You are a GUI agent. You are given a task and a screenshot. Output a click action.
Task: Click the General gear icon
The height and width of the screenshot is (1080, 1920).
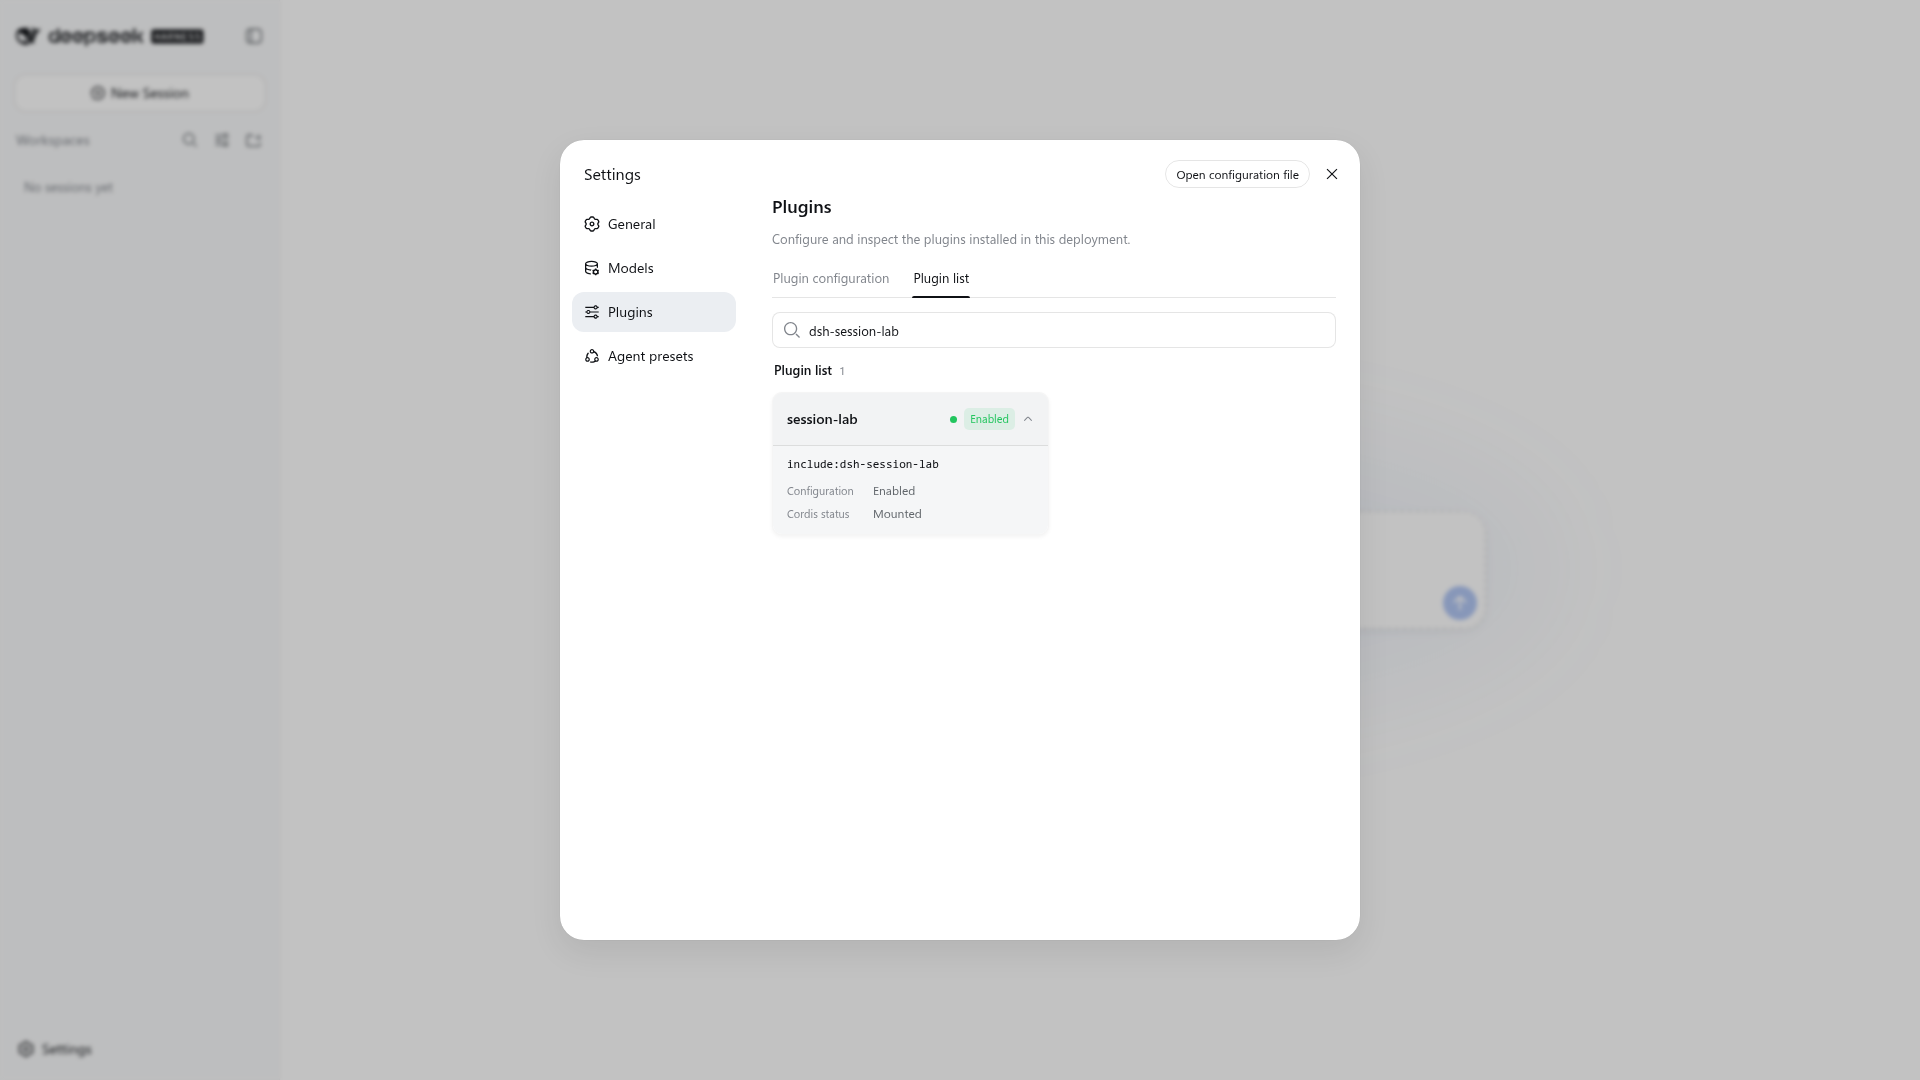click(x=592, y=224)
